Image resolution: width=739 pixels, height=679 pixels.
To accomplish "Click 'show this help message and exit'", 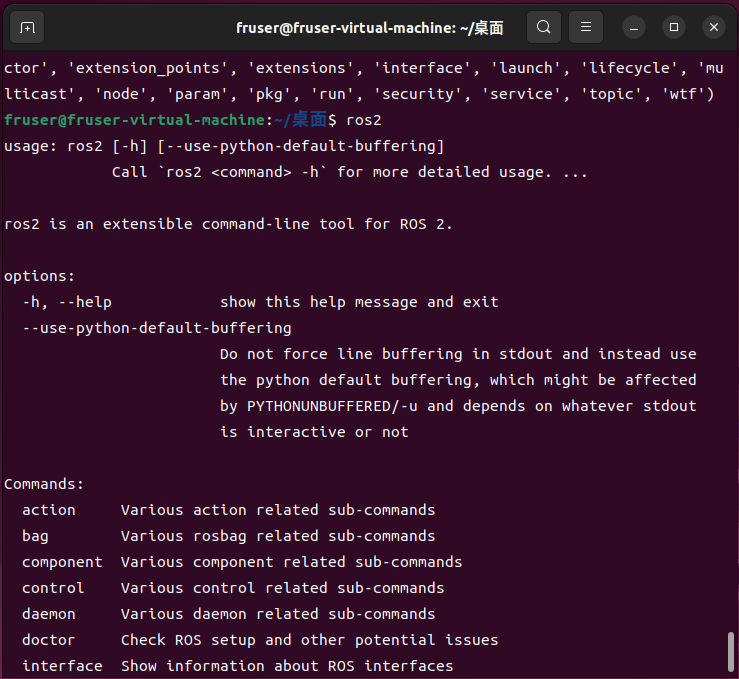I will [359, 302].
